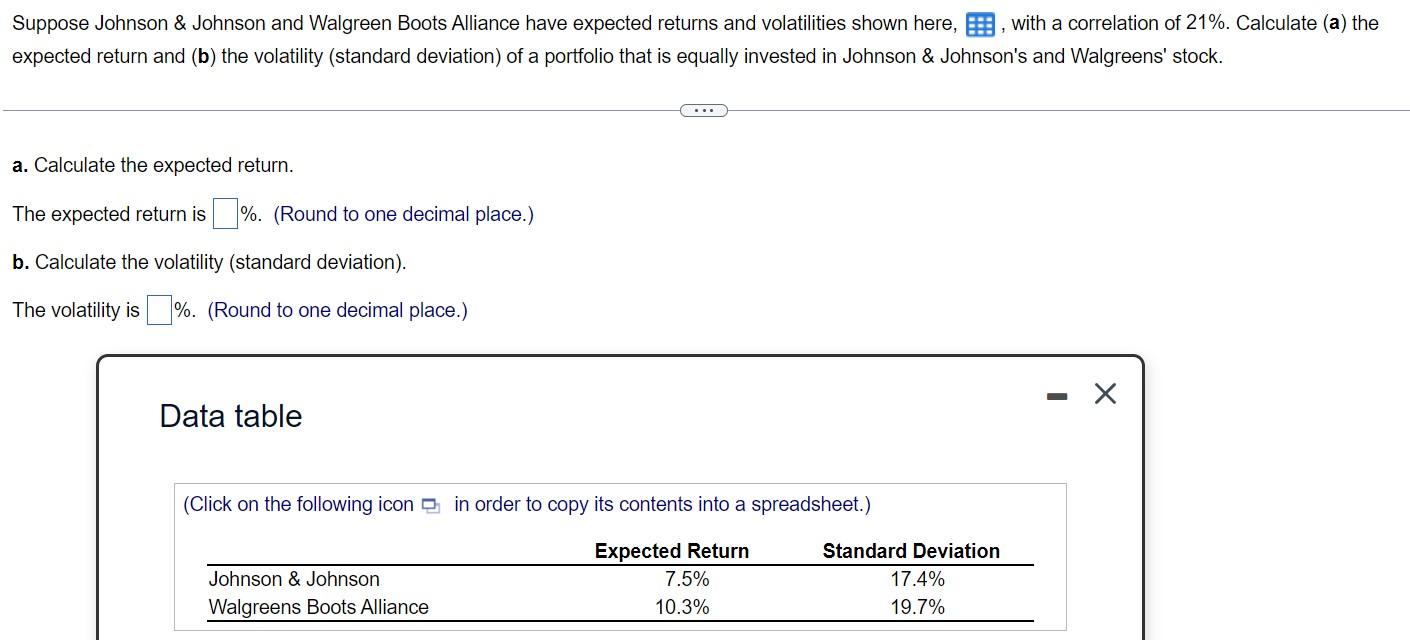1410x640 pixels.
Task: Select the copy icon next to 'Click on the following icon'
Action: [x=430, y=506]
